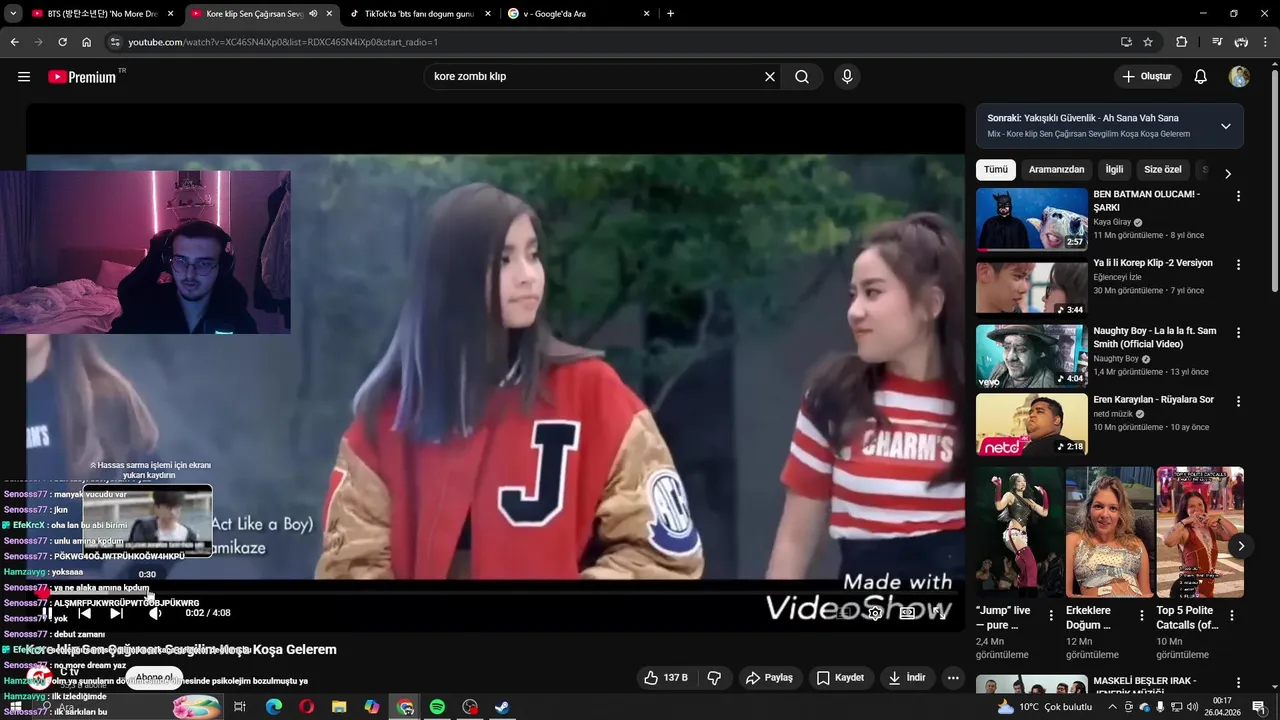Screen dimensions: 1280x720
Task: Open options for Naughty Boy video
Action: pyautogui.click(x=1238, y=333)
